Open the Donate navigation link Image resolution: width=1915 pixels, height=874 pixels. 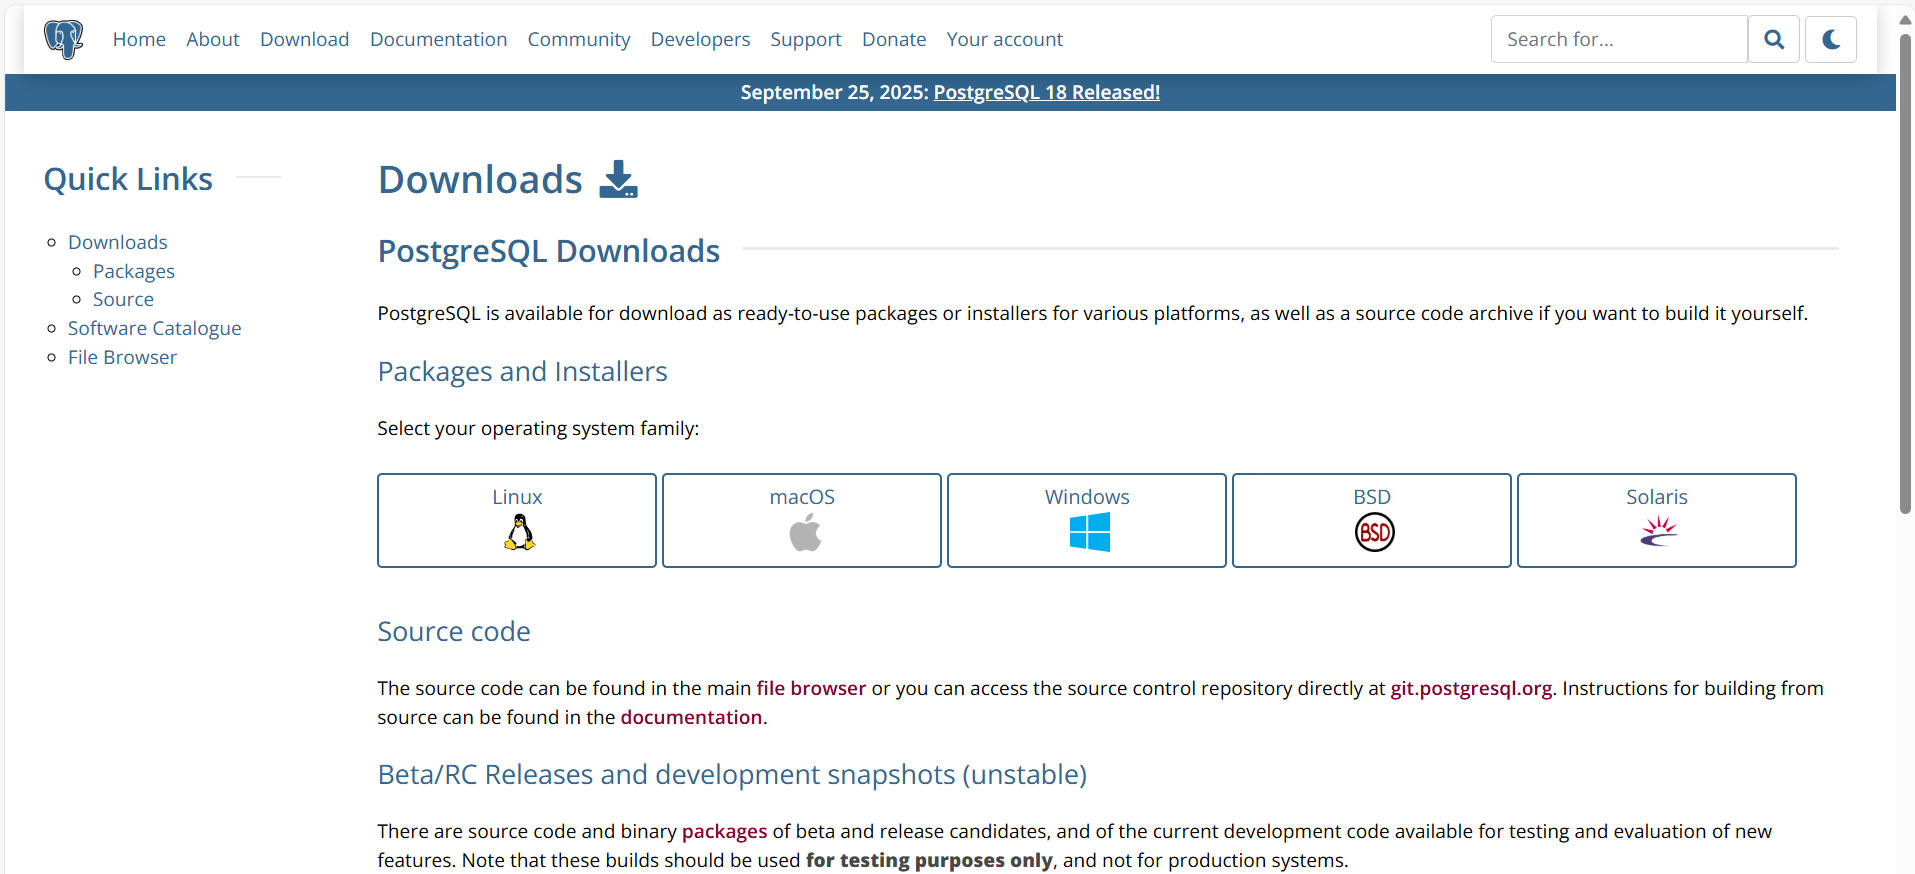[x=894, y=39]
